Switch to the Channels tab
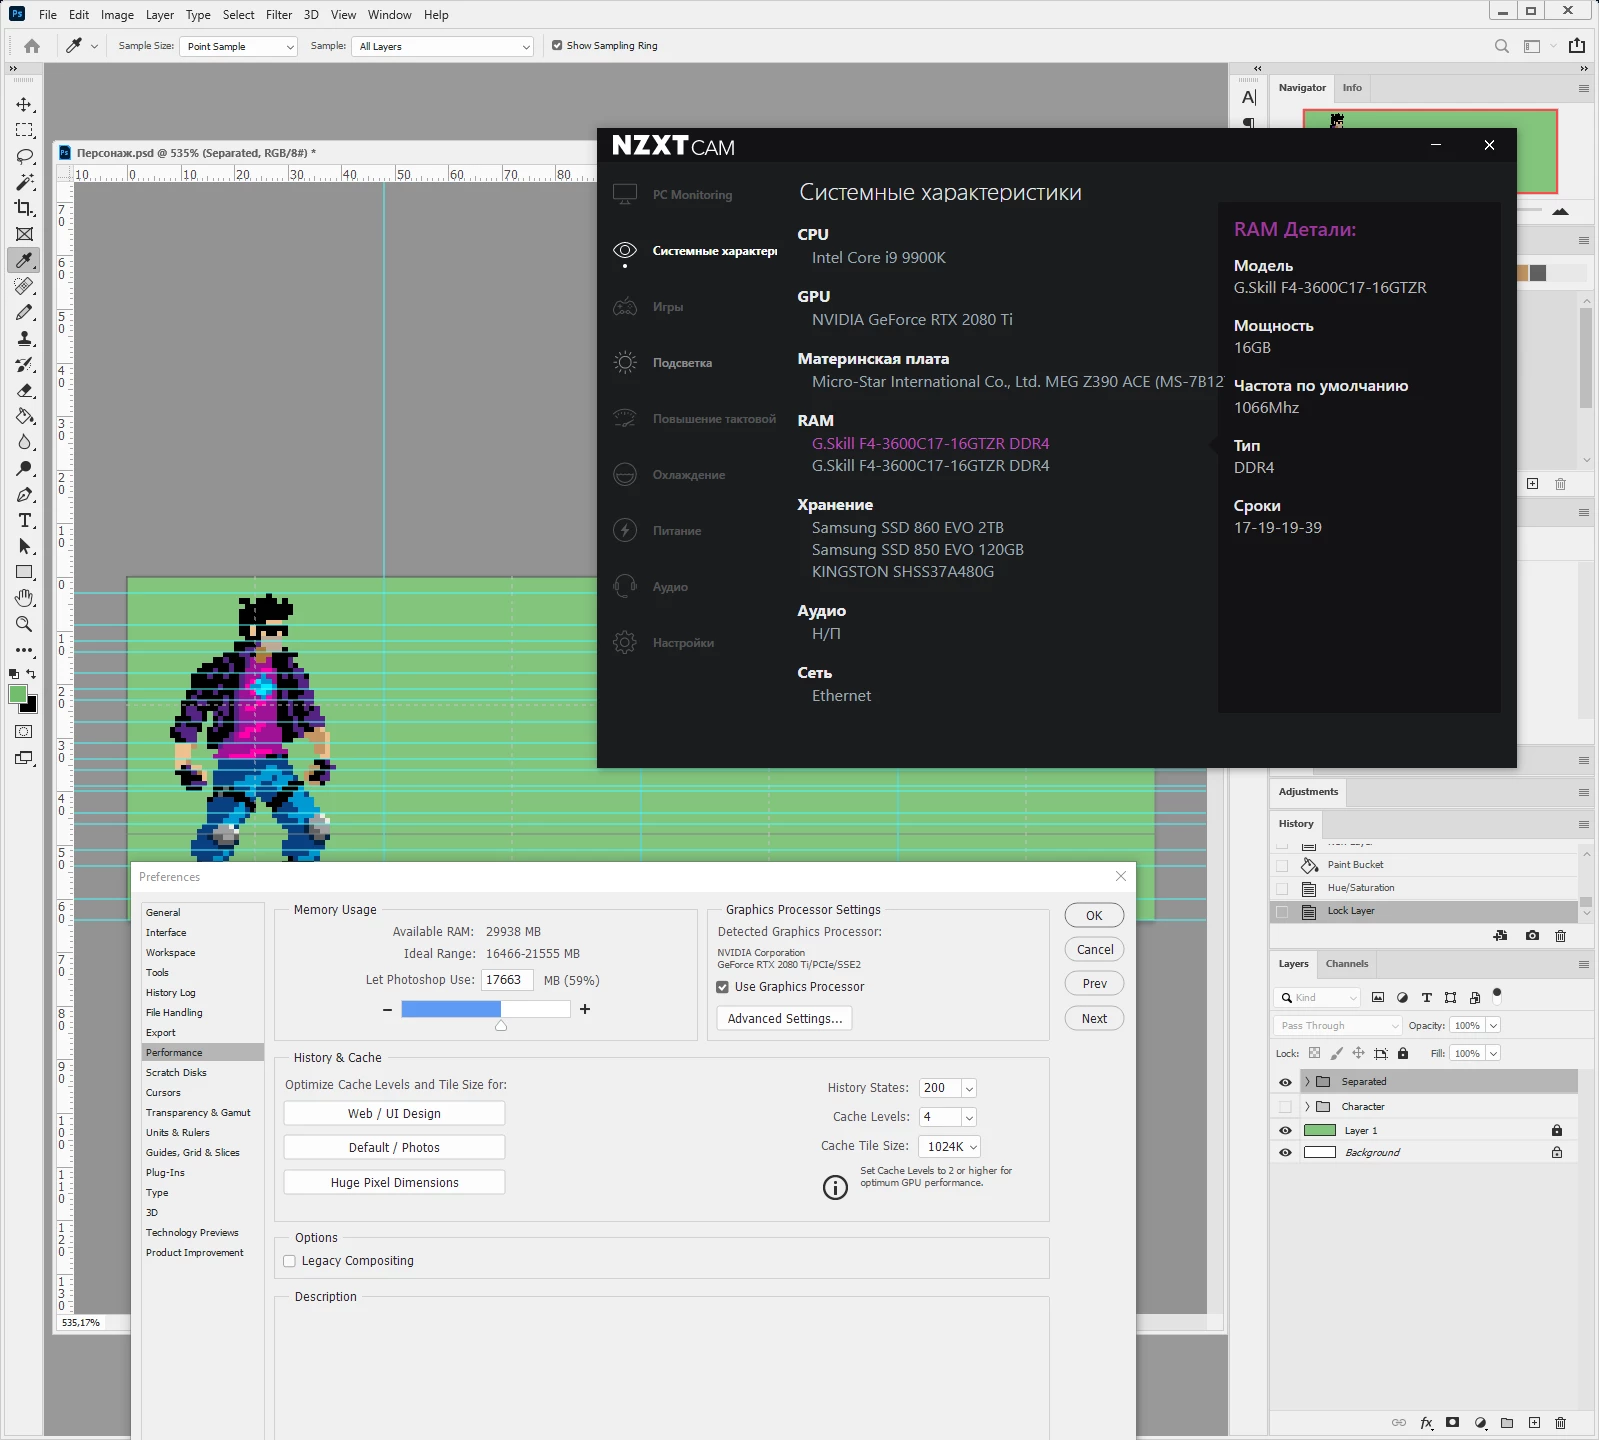Image resolution: width=1599 pixels, height=1440 pixels. (1346, 964)
